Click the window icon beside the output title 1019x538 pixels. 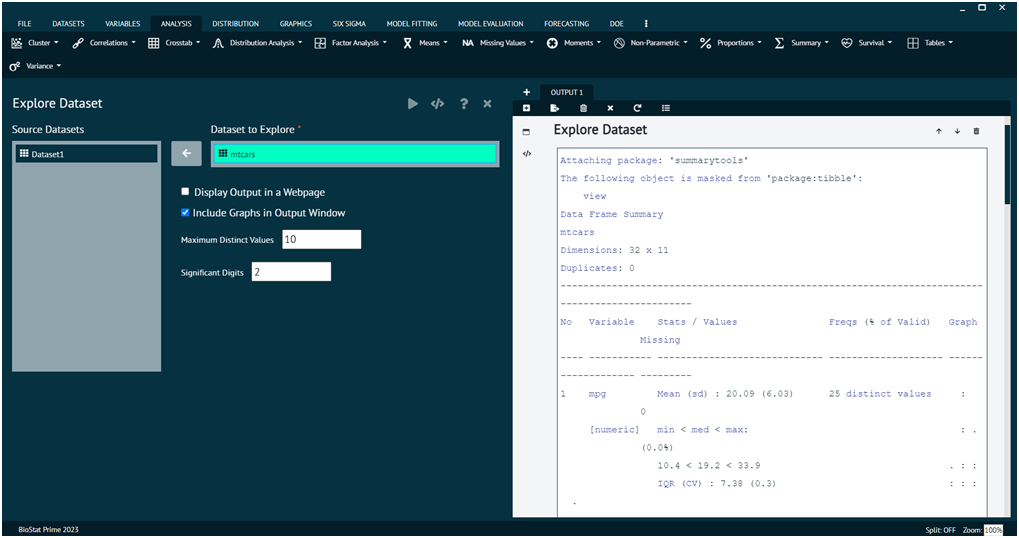coord(526,132)
